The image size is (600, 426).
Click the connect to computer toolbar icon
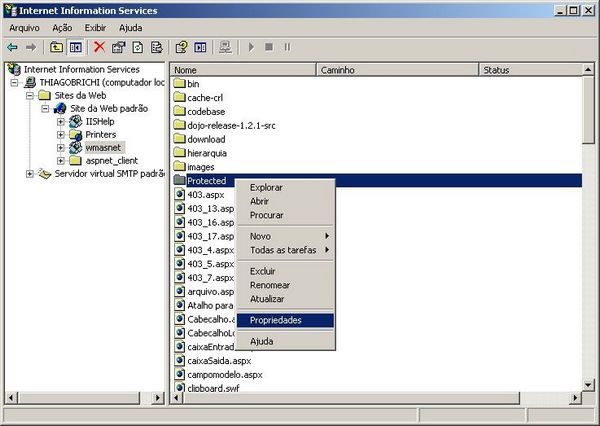225,47
